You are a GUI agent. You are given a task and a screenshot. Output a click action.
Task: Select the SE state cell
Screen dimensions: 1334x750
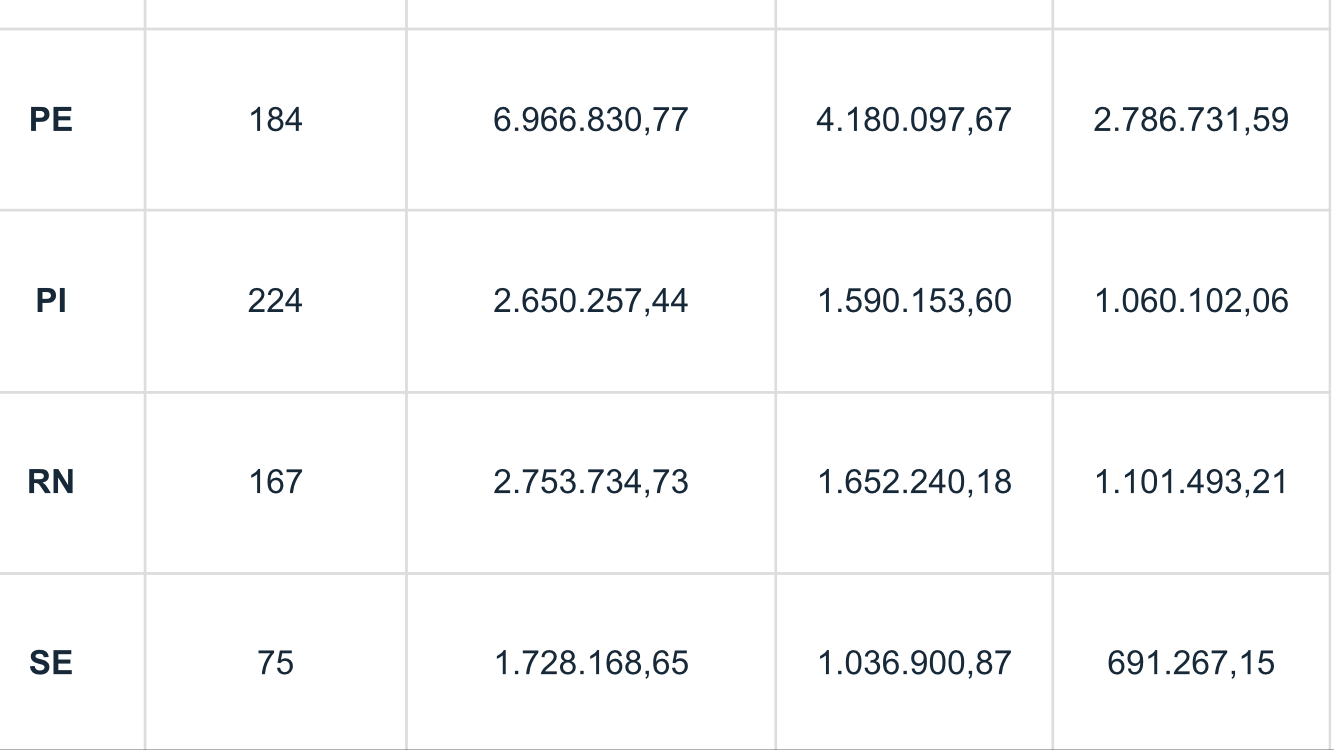[51, 663]
